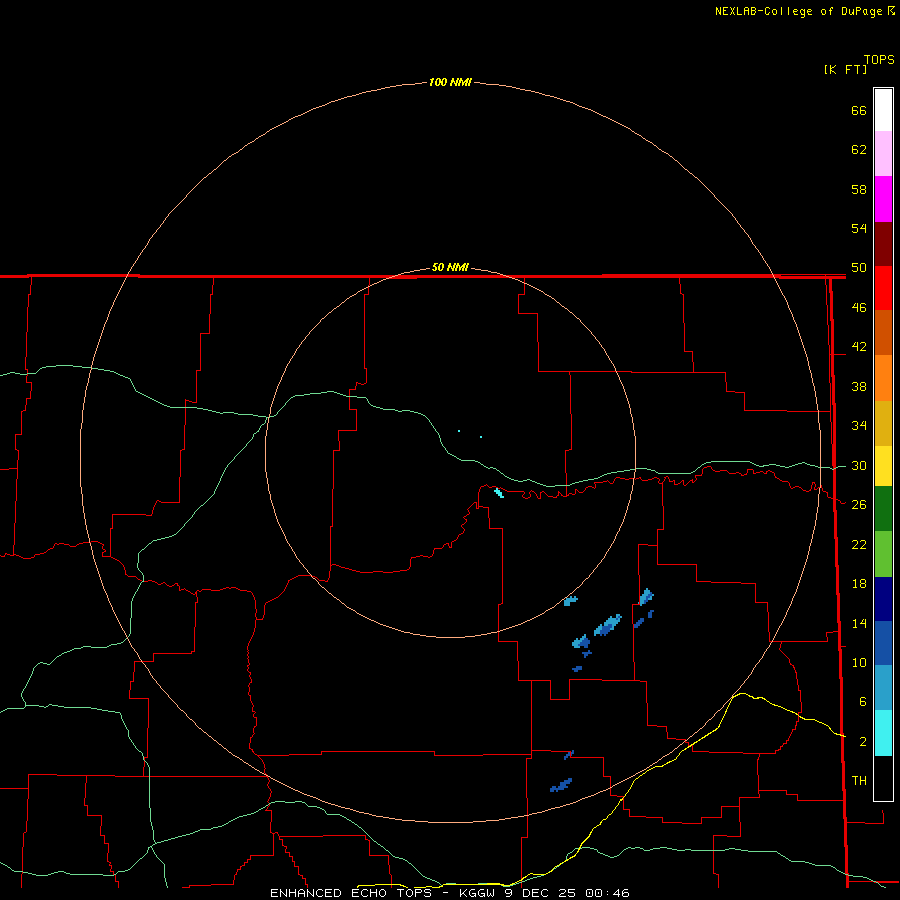Click the "30" legend value
The height and width of the screenshot is (900, 900).
click(x=859, y=465)
